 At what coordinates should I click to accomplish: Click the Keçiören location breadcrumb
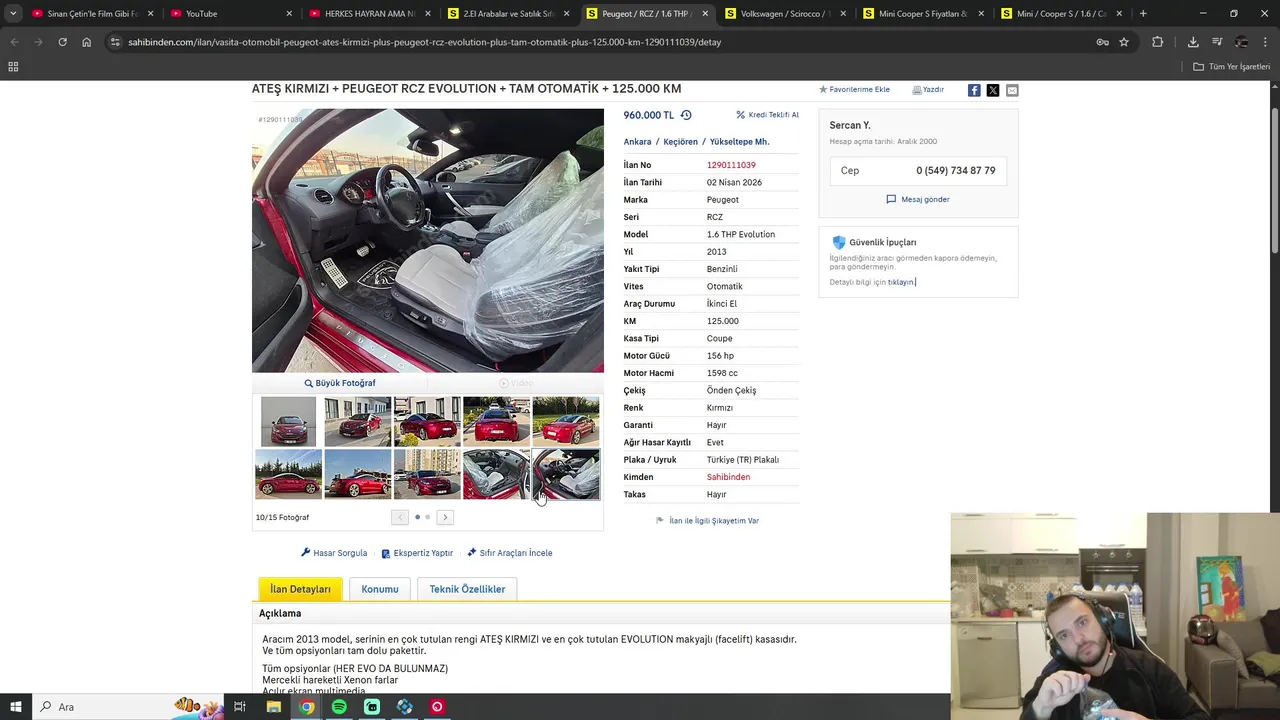pos(680,142)
